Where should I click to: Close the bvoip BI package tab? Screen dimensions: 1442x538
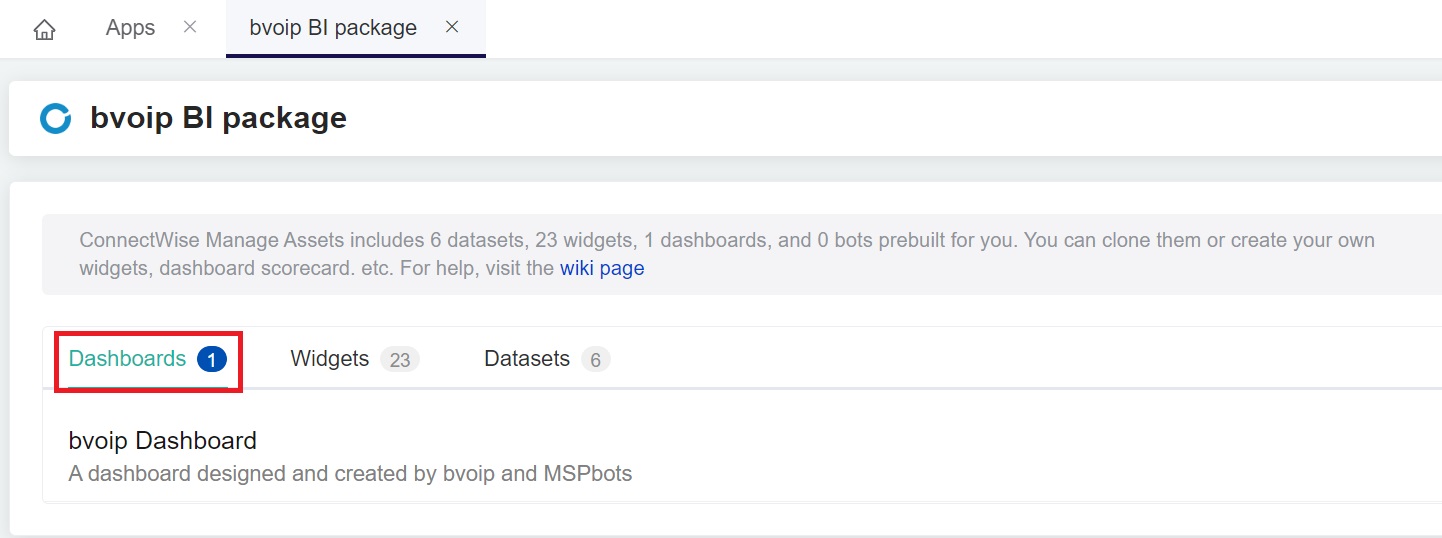tap(452, 28)
